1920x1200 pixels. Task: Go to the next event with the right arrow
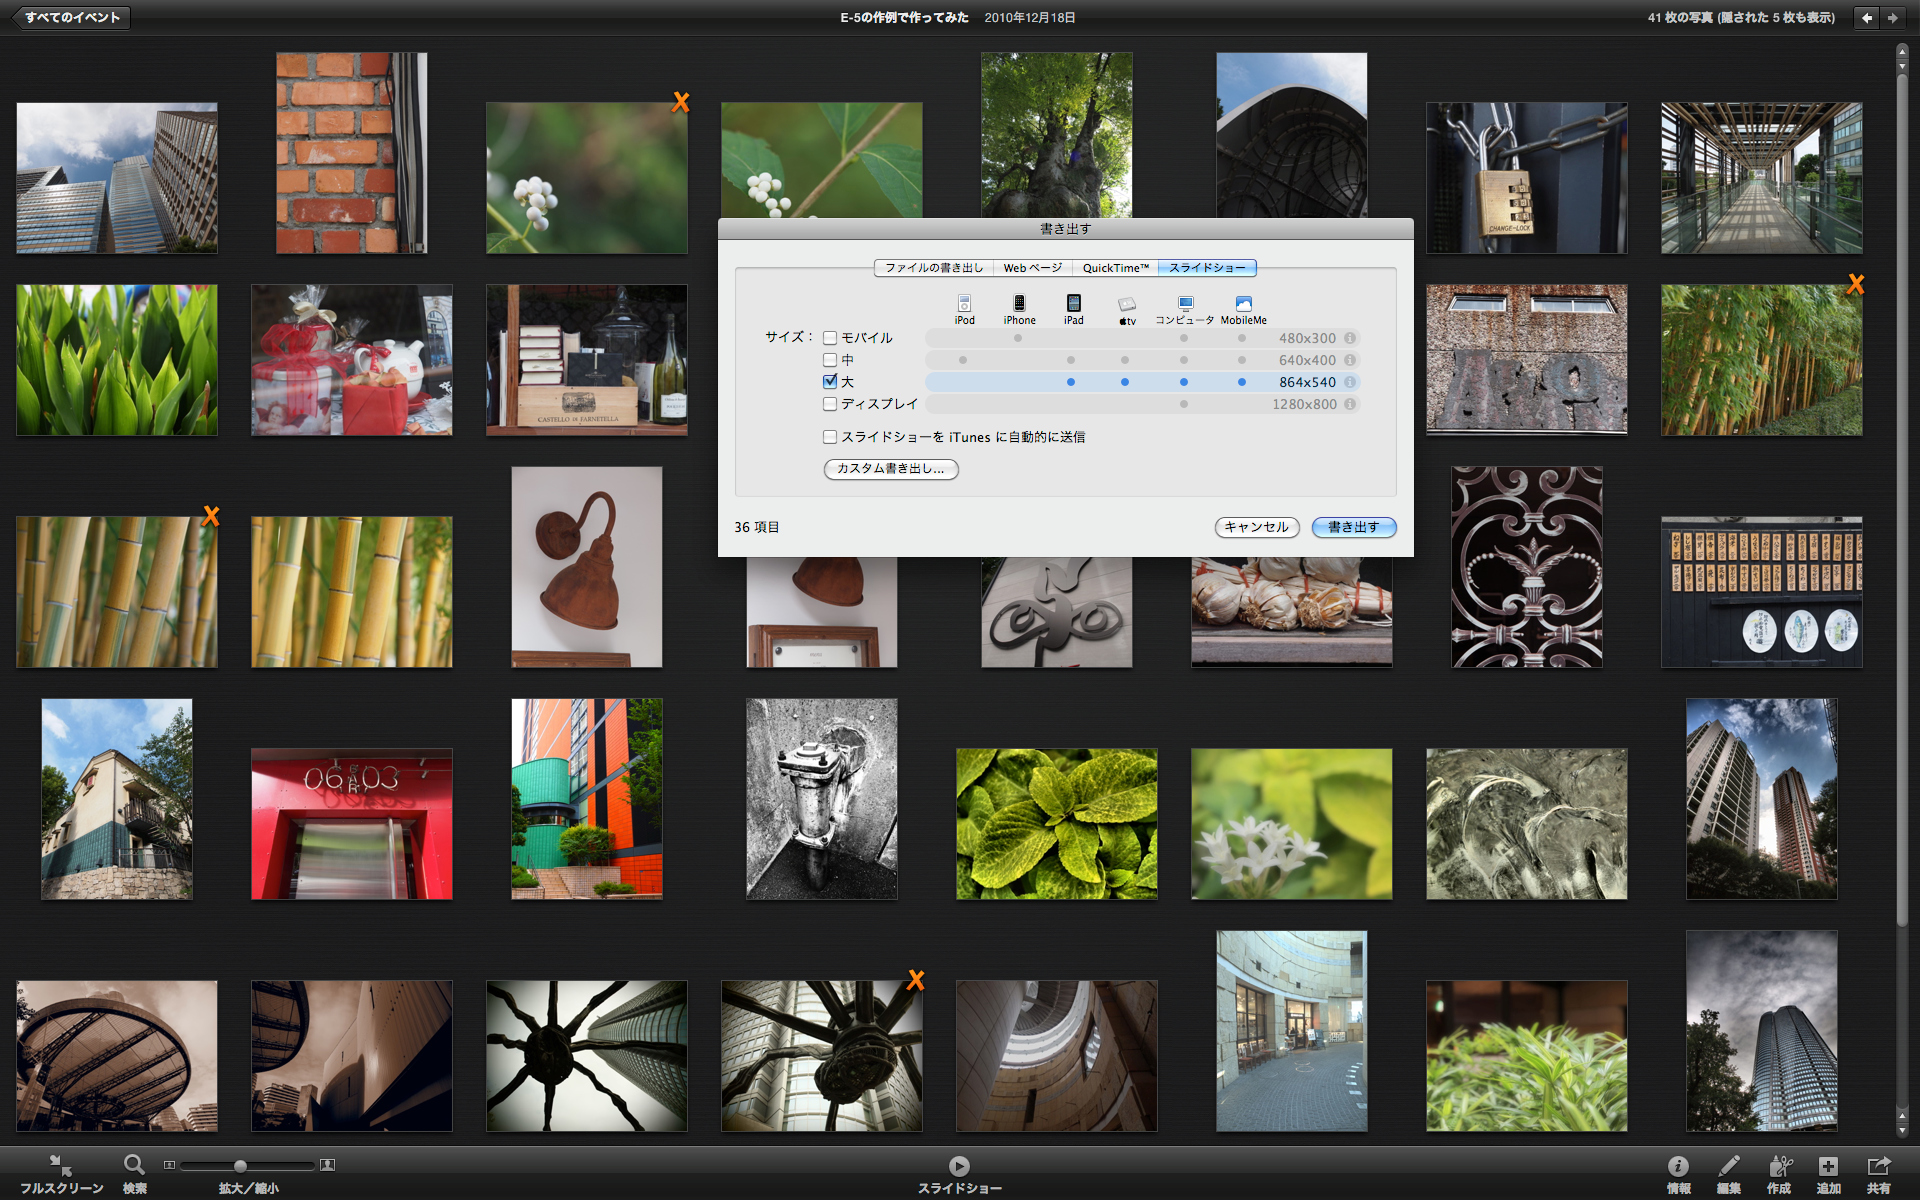coord(1892,17)
